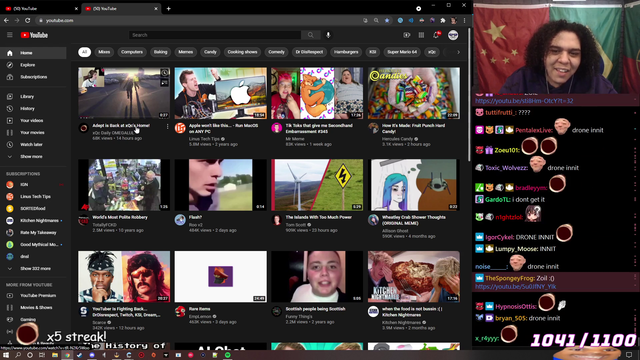This screenshot has width=640, height=360.
Task: Click the YouTube logo
Action: tap(34, 35)
